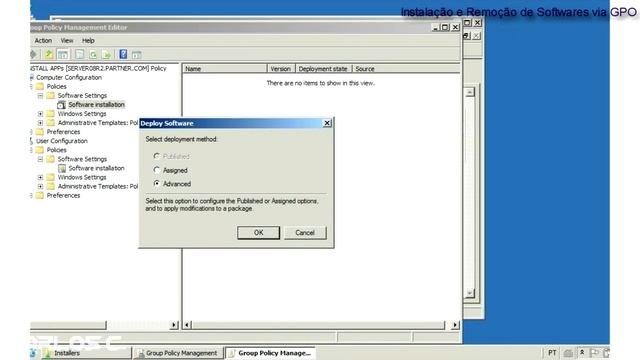The width and height of the screenshot is (640, 360).
Task: Click right arrow of list pane scrollbar
Action: [455, 325]
